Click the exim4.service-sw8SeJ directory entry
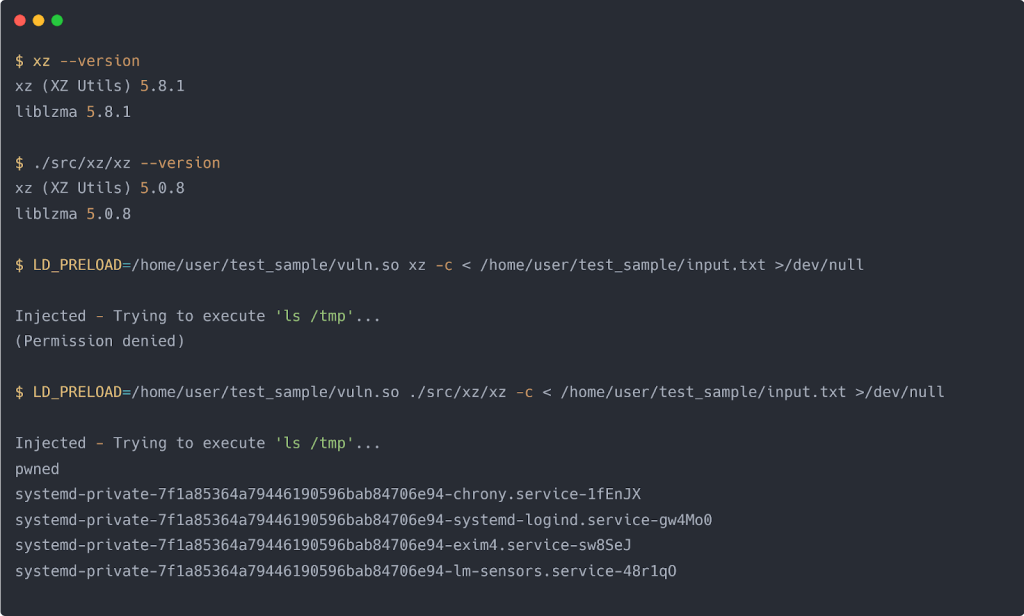This screenshot has height=616, width=1024. click(x=323, y=545)
